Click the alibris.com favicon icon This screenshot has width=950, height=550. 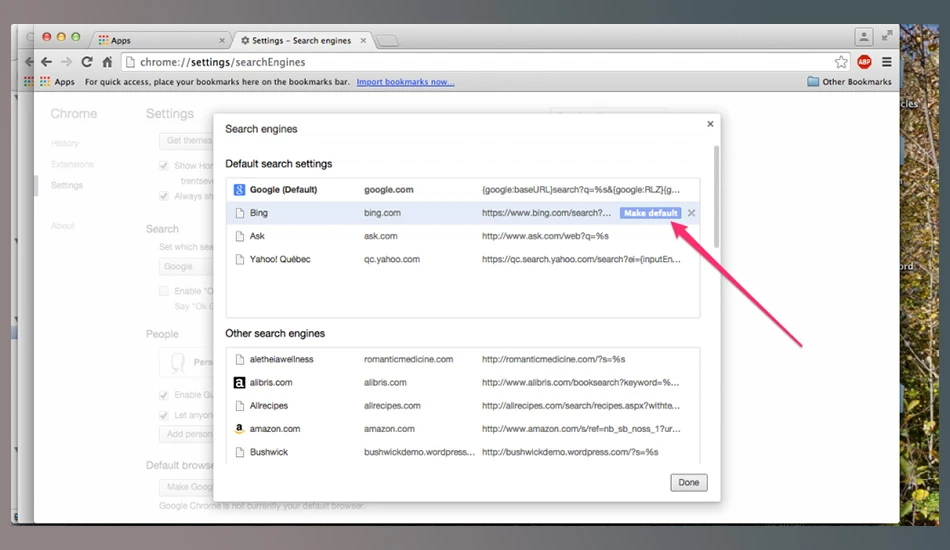point(239,382)
